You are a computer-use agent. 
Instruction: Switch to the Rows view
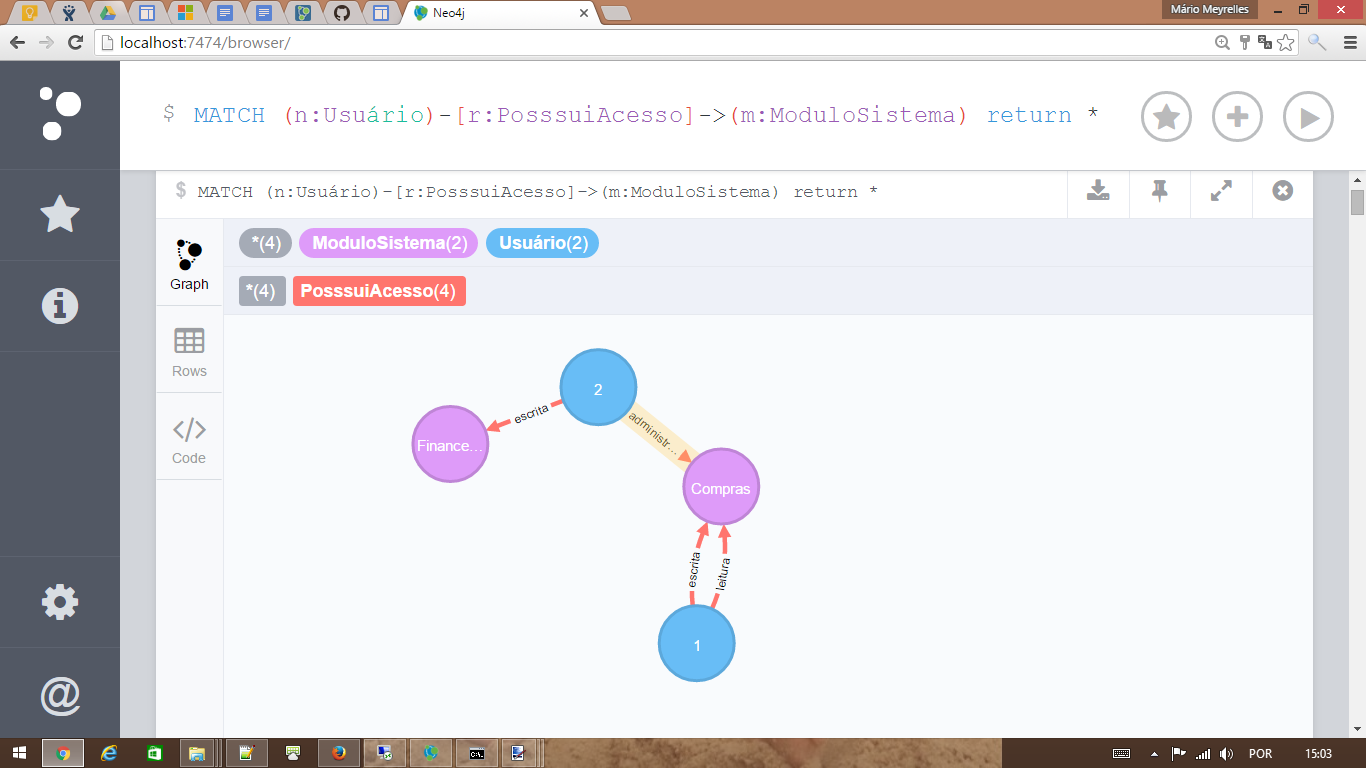[x=188, y=352]
